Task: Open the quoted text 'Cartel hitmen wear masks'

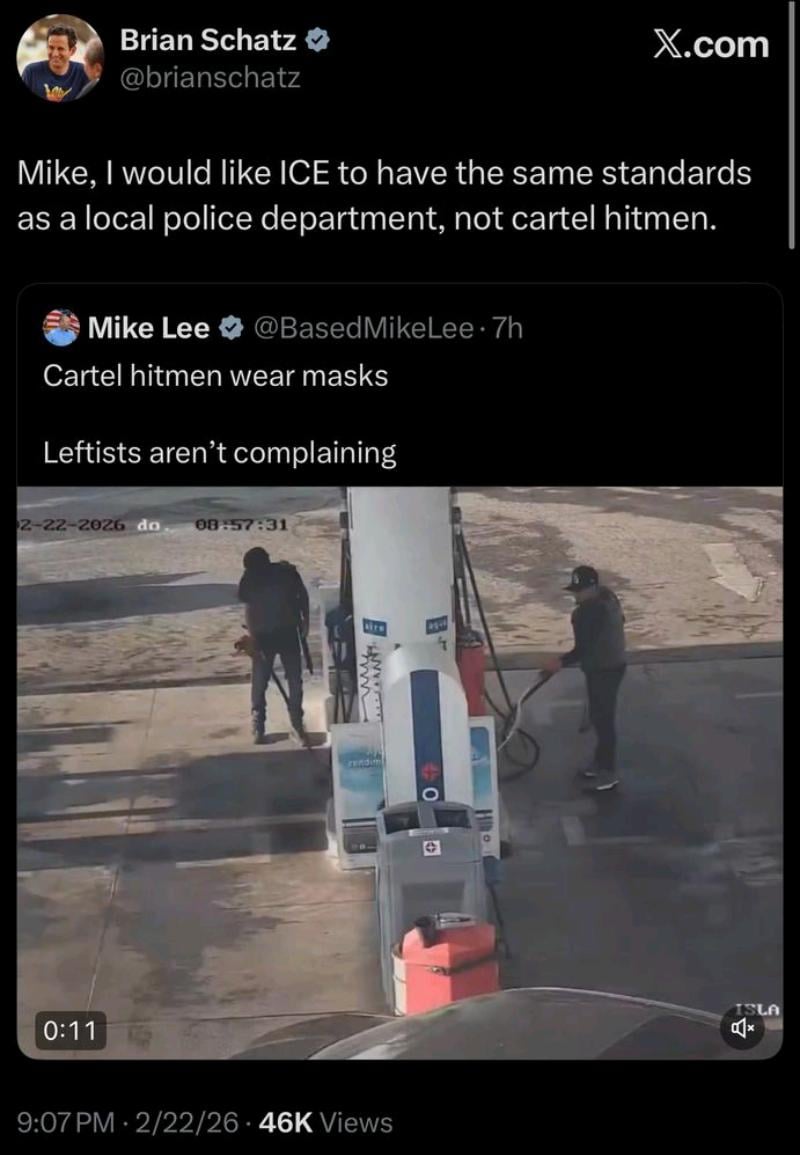Action: coord(215,376)
